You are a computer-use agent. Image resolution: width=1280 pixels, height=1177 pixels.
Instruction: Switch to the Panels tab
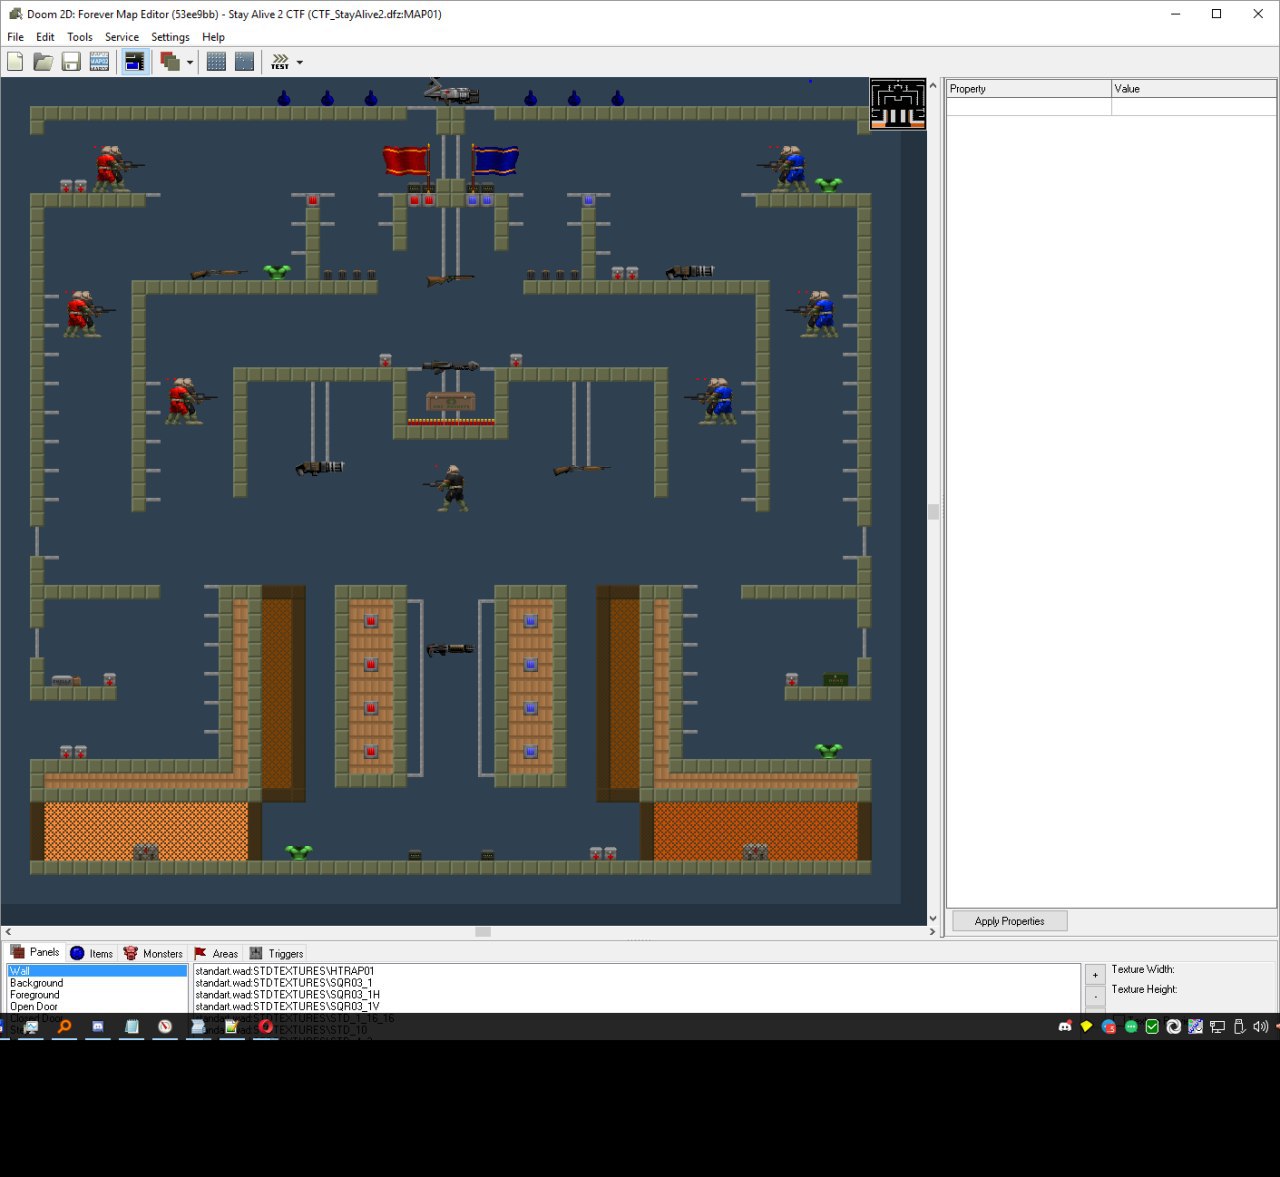(35, 952)
